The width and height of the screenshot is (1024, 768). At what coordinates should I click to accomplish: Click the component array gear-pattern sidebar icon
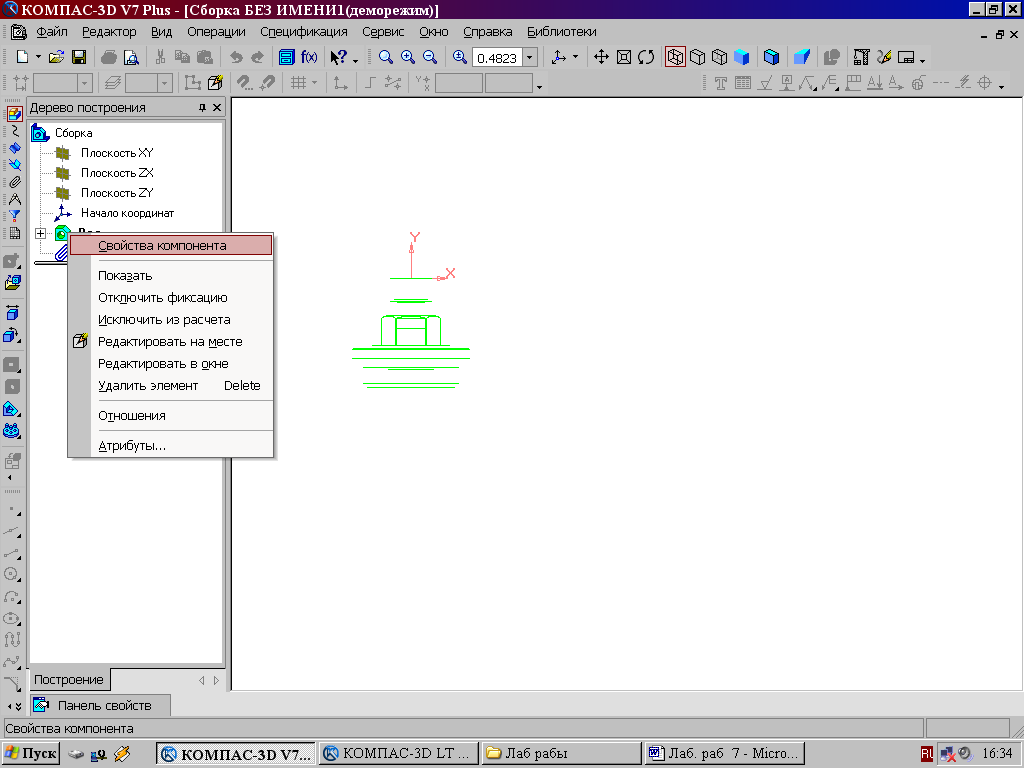[12, 431]
